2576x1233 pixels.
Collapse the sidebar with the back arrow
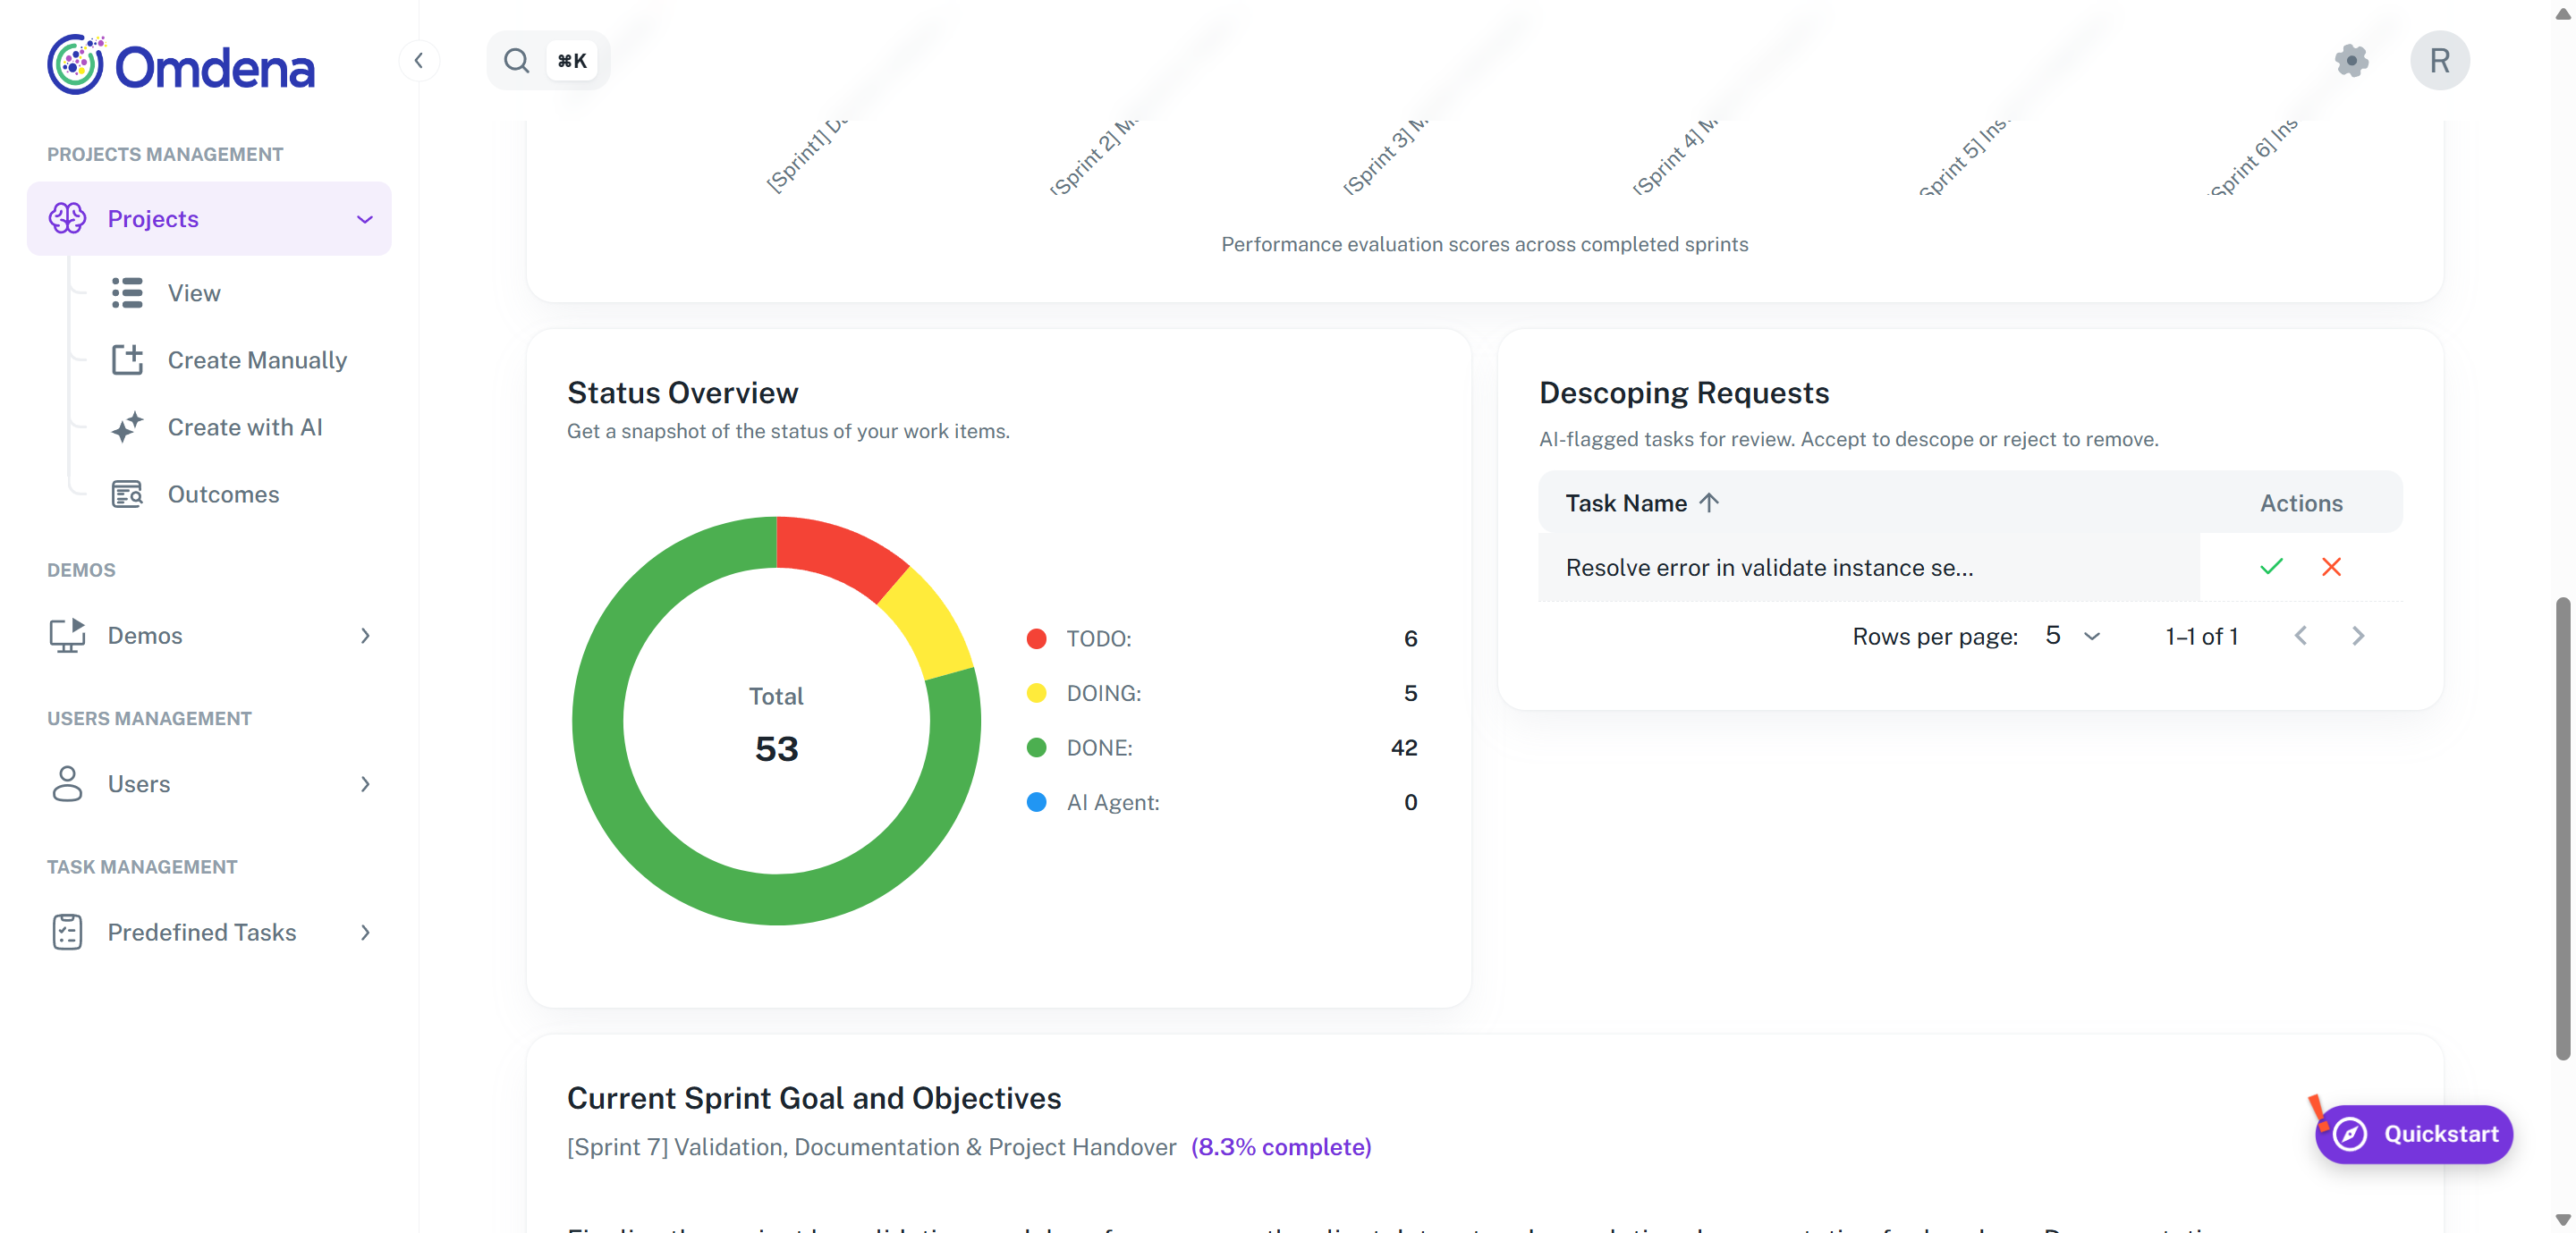coord(419,60)
